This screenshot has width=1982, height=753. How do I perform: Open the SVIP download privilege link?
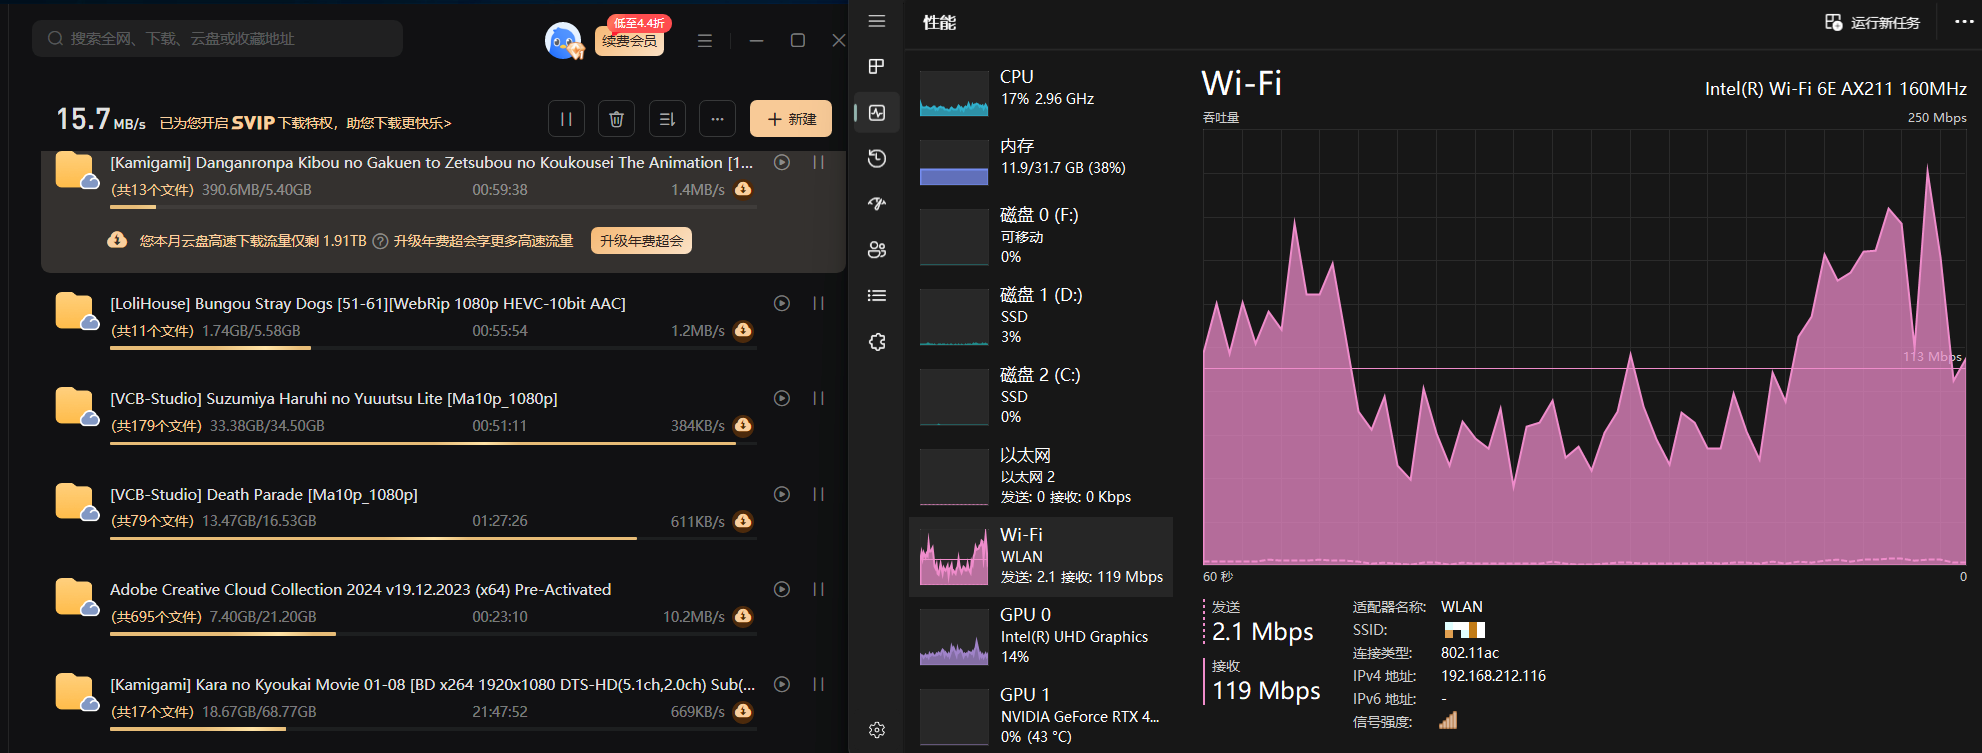305,123
